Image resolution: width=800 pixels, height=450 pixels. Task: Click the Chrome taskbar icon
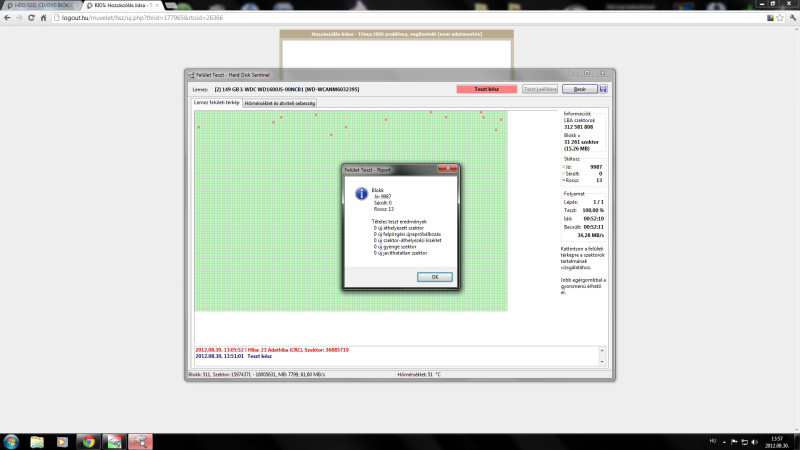pos(88,441)
